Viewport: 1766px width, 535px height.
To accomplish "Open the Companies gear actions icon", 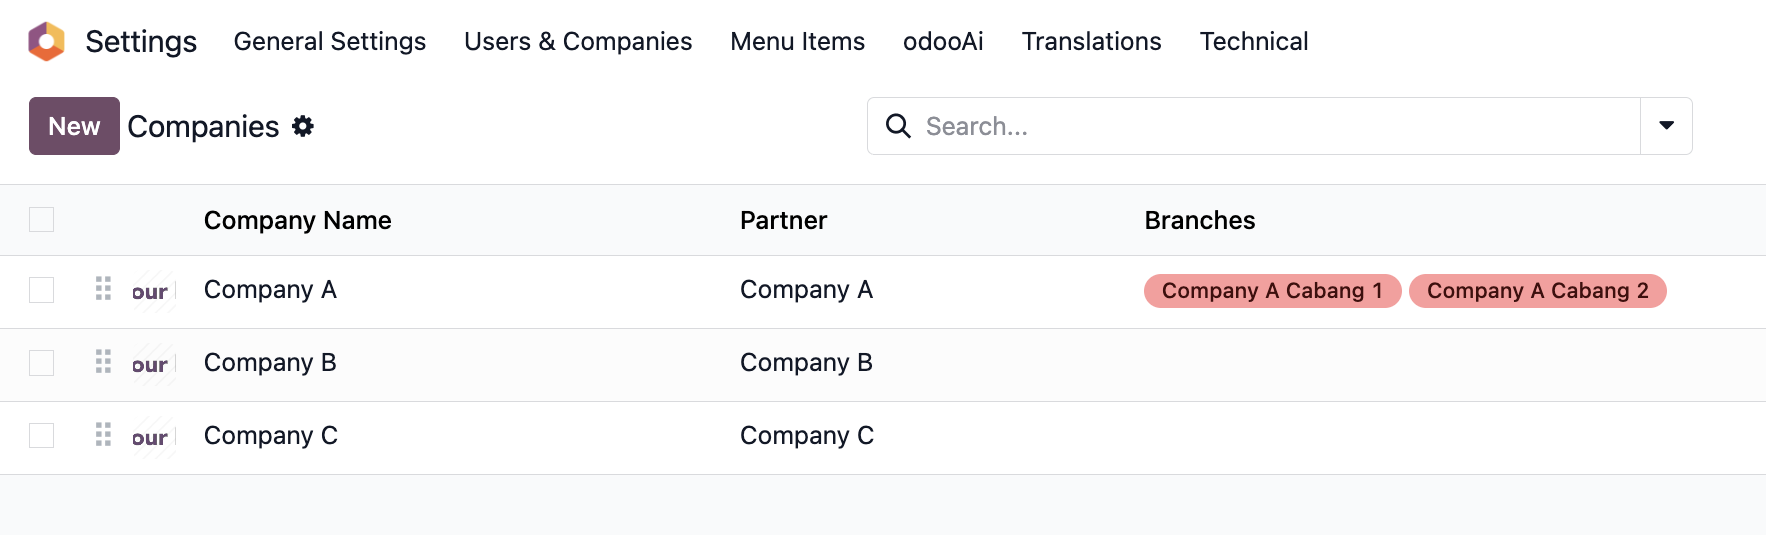I will 303,126.
